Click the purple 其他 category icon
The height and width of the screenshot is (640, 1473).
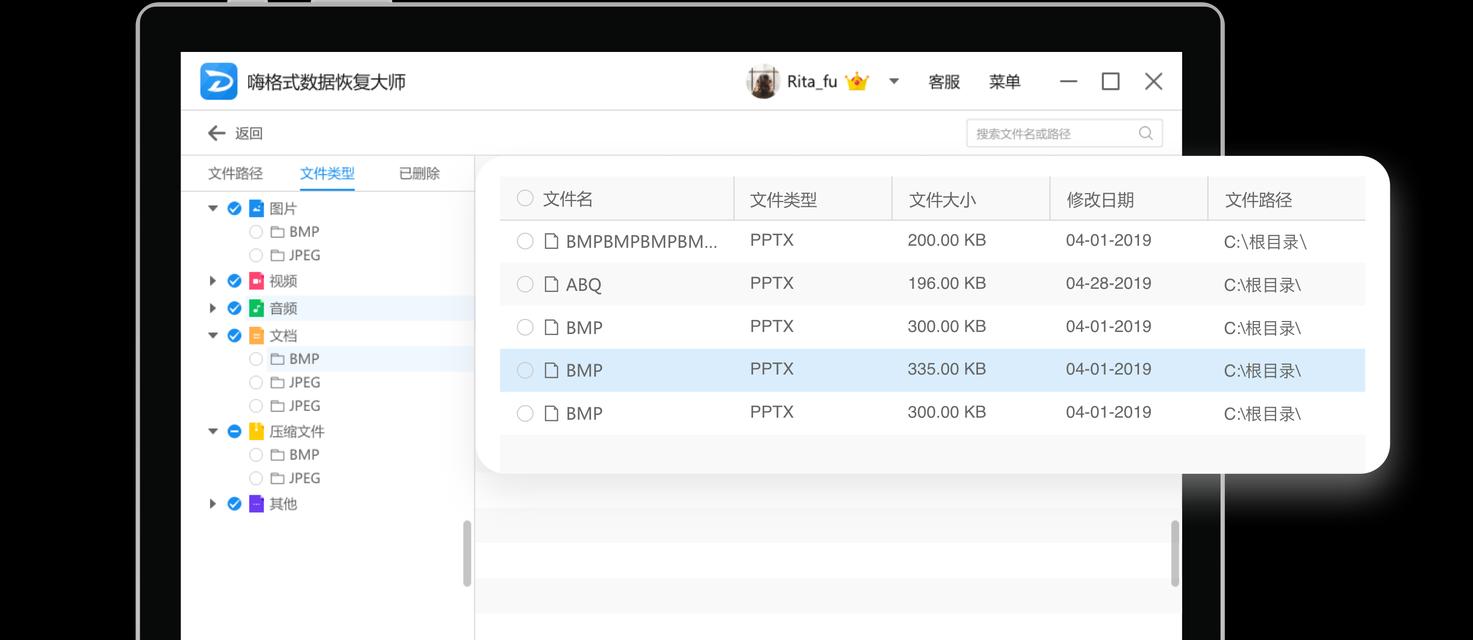[x=256, y=504]
